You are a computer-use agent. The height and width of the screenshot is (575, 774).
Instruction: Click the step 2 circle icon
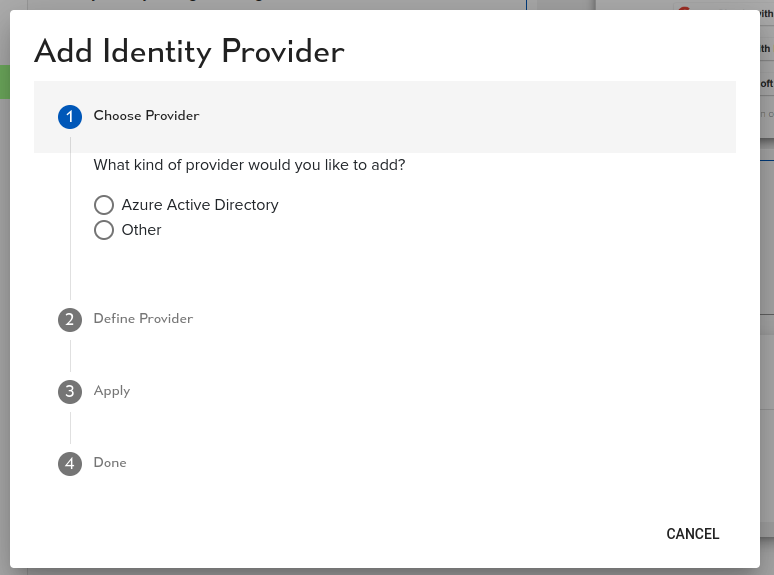tap(70, 320)
